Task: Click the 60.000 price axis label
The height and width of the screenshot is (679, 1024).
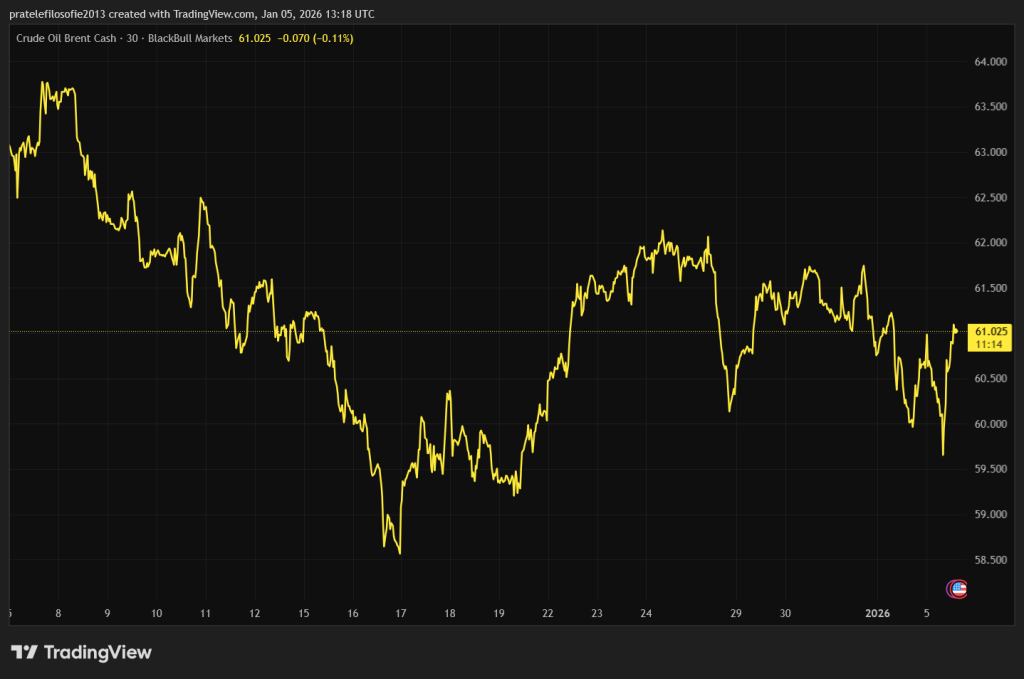Action: coord(991,424)
